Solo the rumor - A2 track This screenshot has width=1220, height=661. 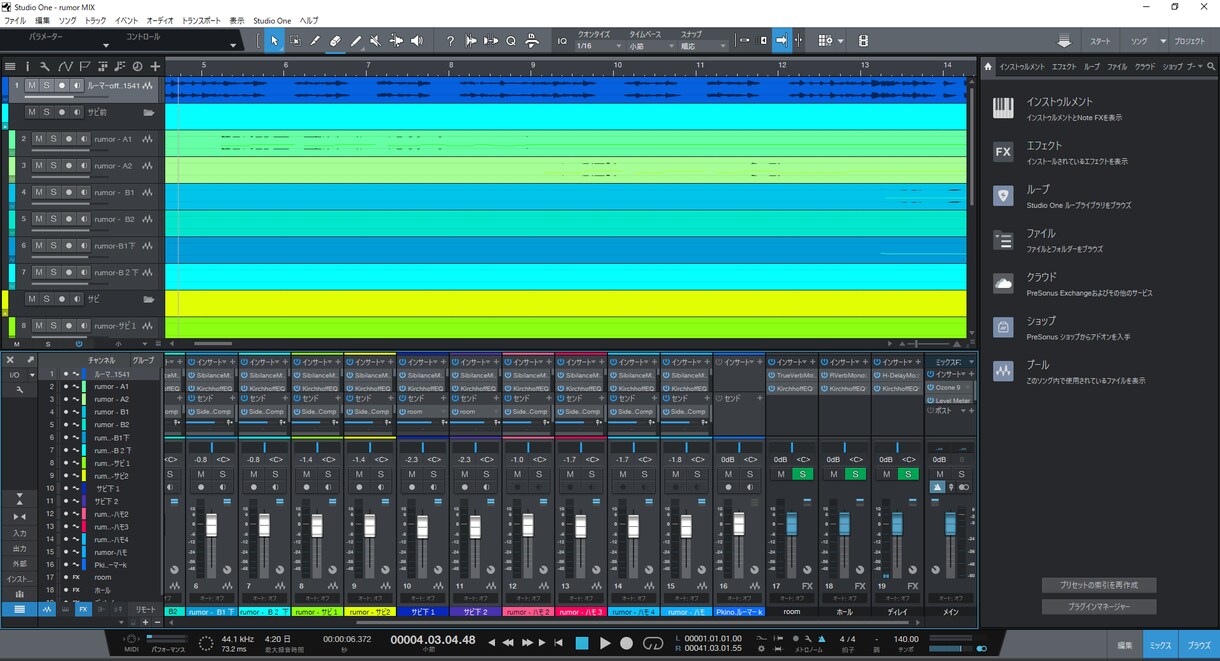coord(53,165)
